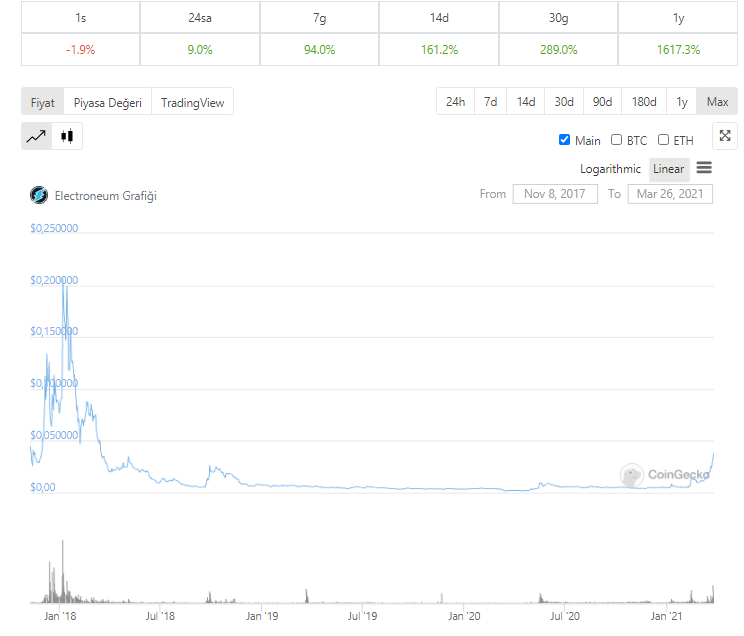Select the 1y chart range button

682,102
